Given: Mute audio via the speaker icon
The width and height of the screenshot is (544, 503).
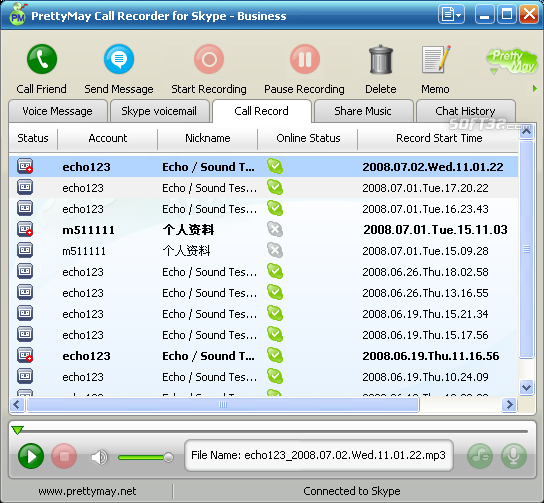Looking at the screenshot, I should 99,457.
